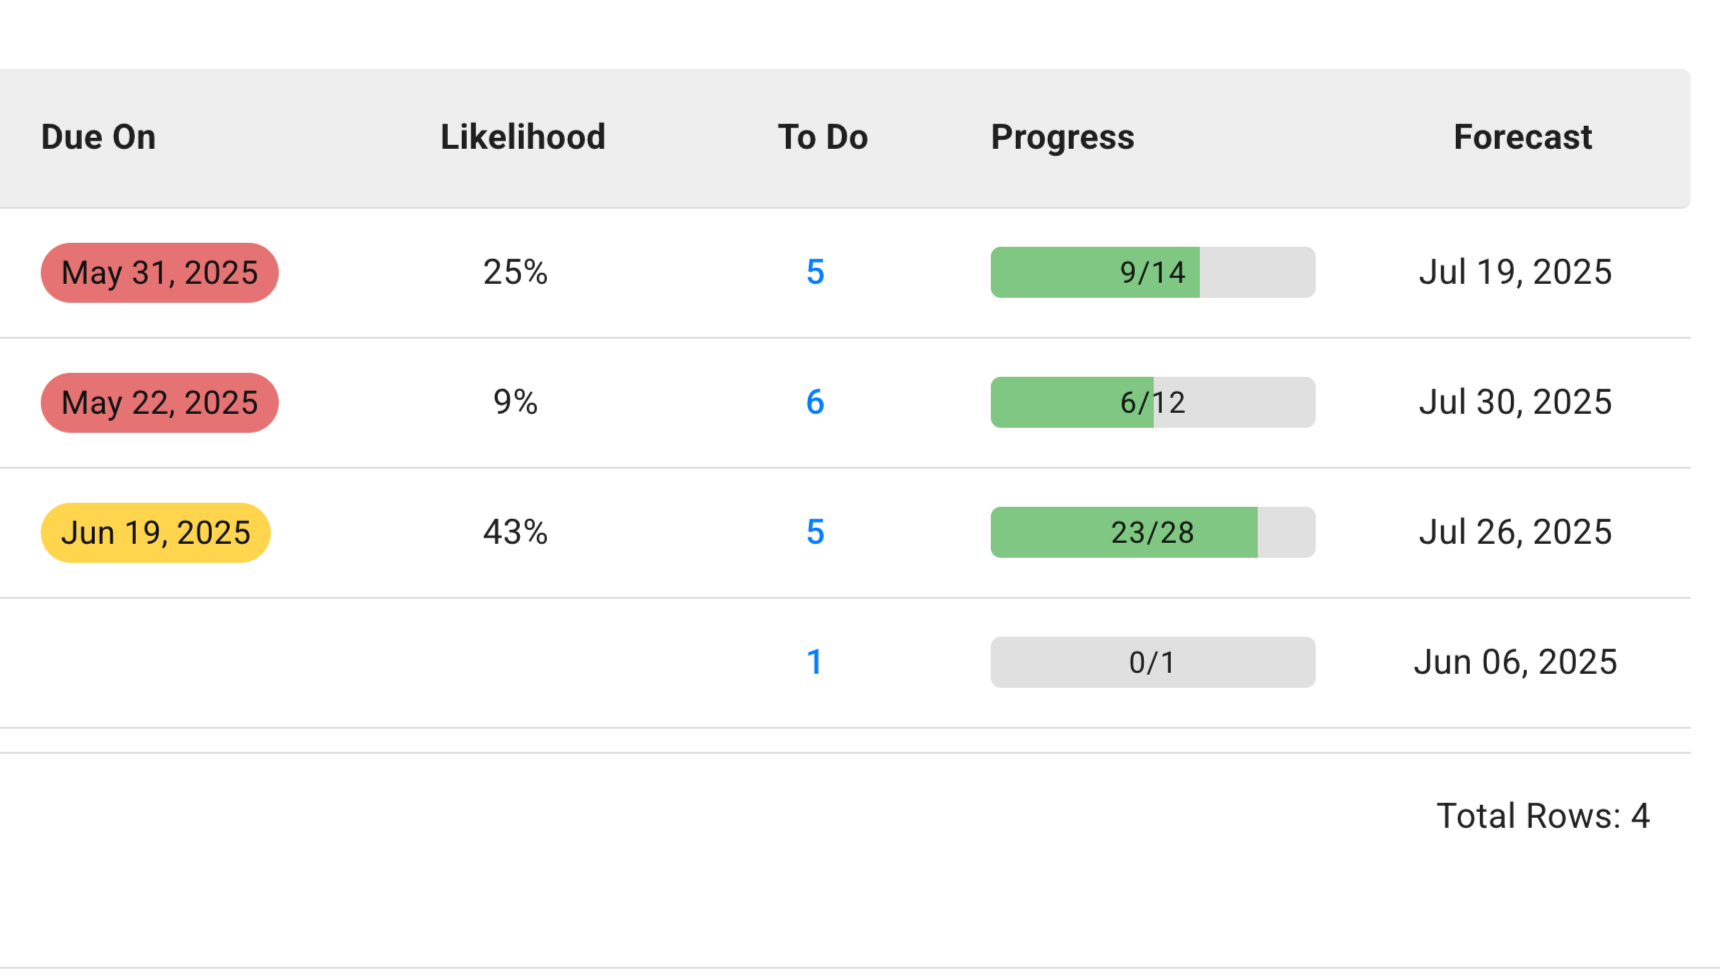Click the 6/12 progress bar
1720x979 pixels.
click(x=1152, y=402)
